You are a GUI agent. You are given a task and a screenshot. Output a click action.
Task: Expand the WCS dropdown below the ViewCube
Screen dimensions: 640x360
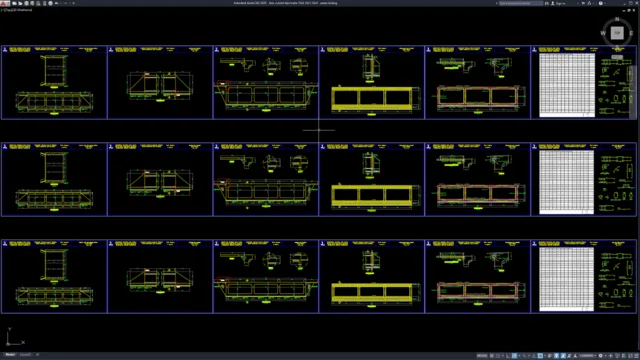(617, 57)
